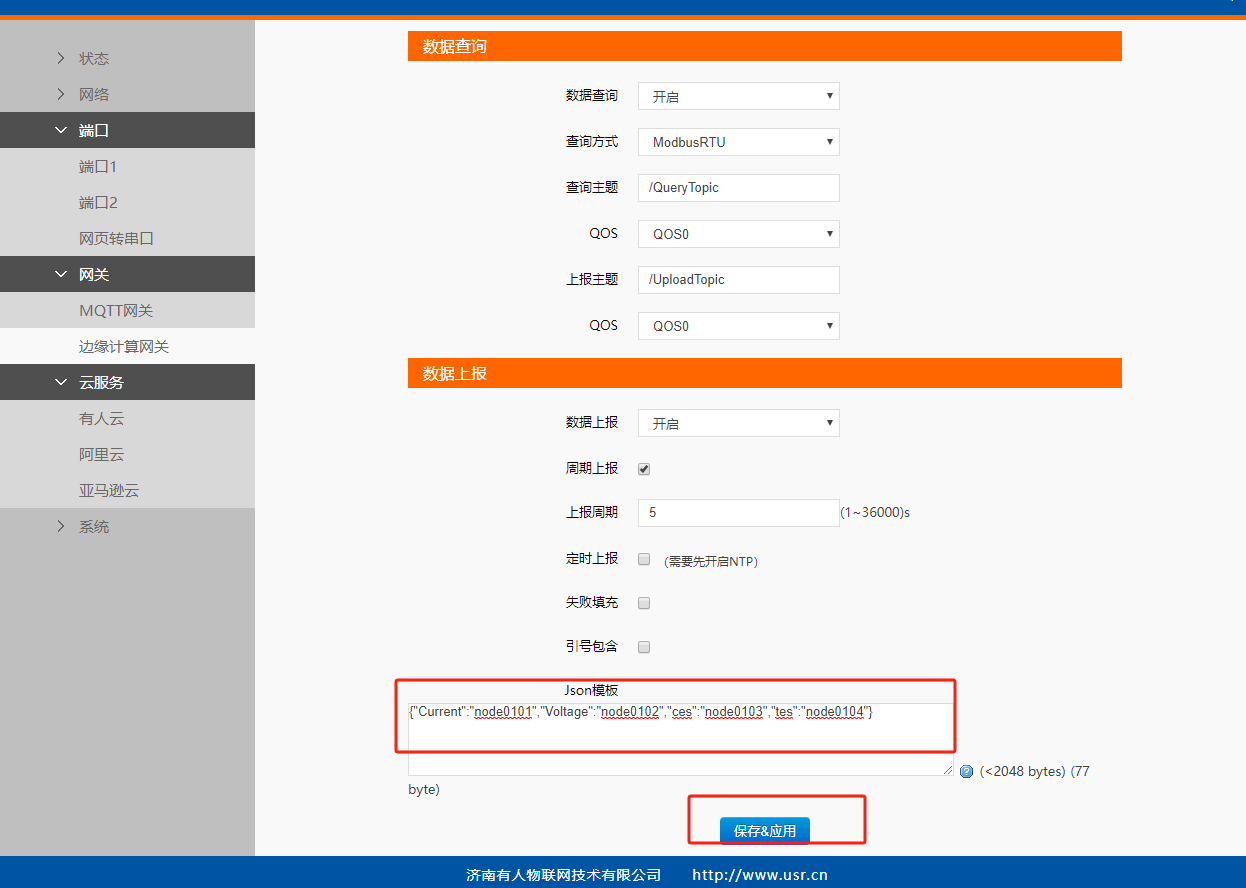The image size is (1246, 888).
Task: Go to 阿里云 settings
Action: pos(102,455)
